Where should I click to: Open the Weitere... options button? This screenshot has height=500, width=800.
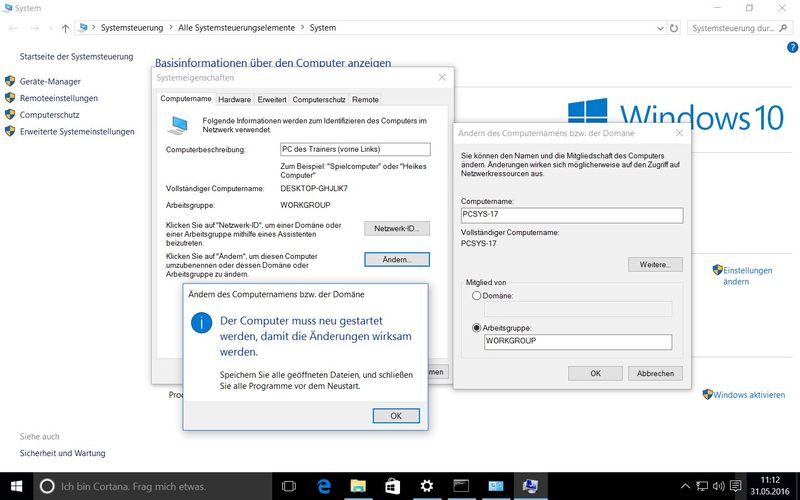point(655,265)
